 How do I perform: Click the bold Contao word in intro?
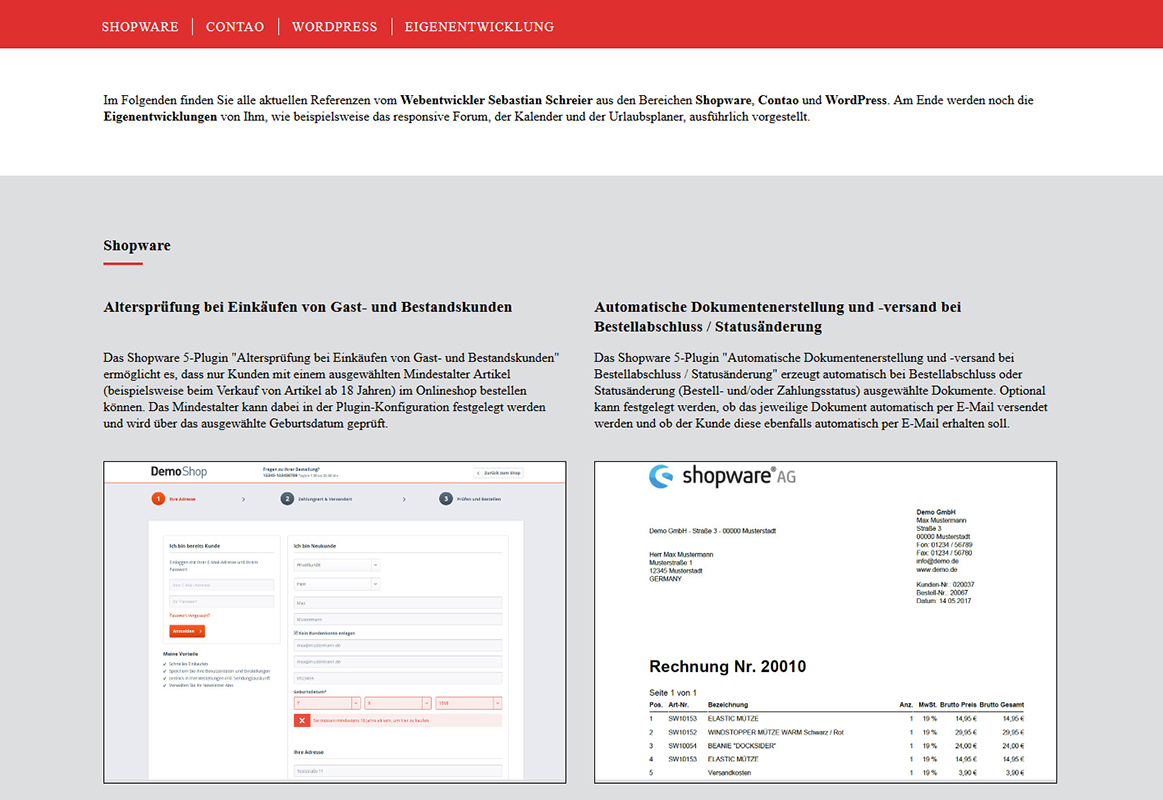tap(778, 100)
